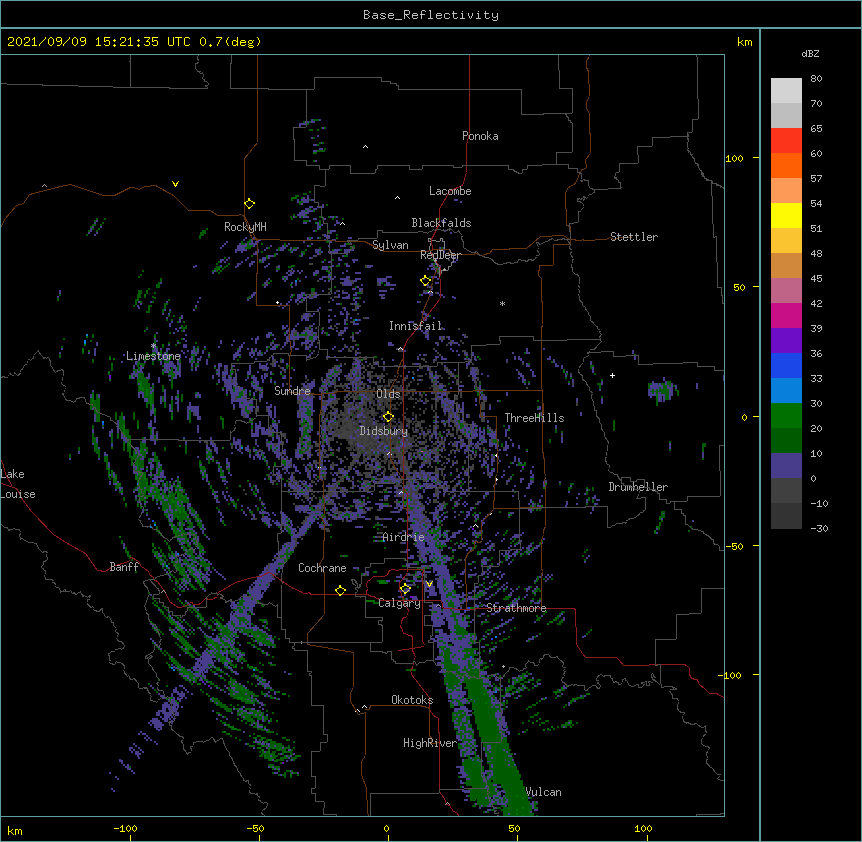
Task: Click the Cochrane city label
Action: [322, 568]
